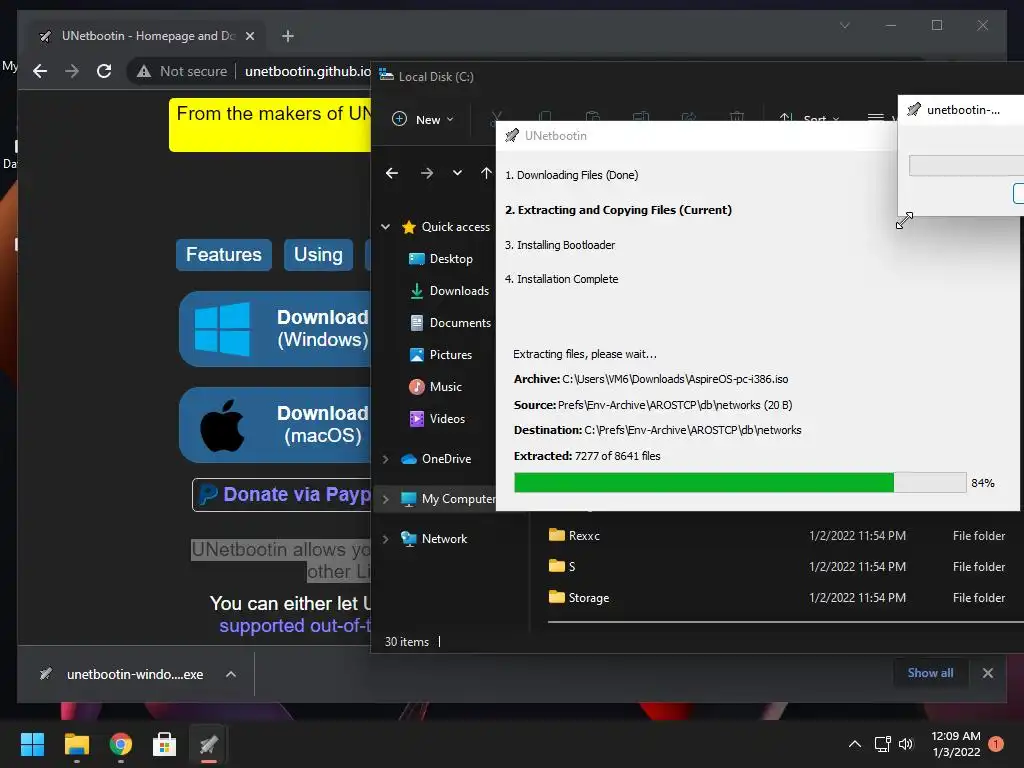Screen dimensions: 1024x768
Task: Open Pictures in the Explorer sidebar
Action: (x=441, y=355)
